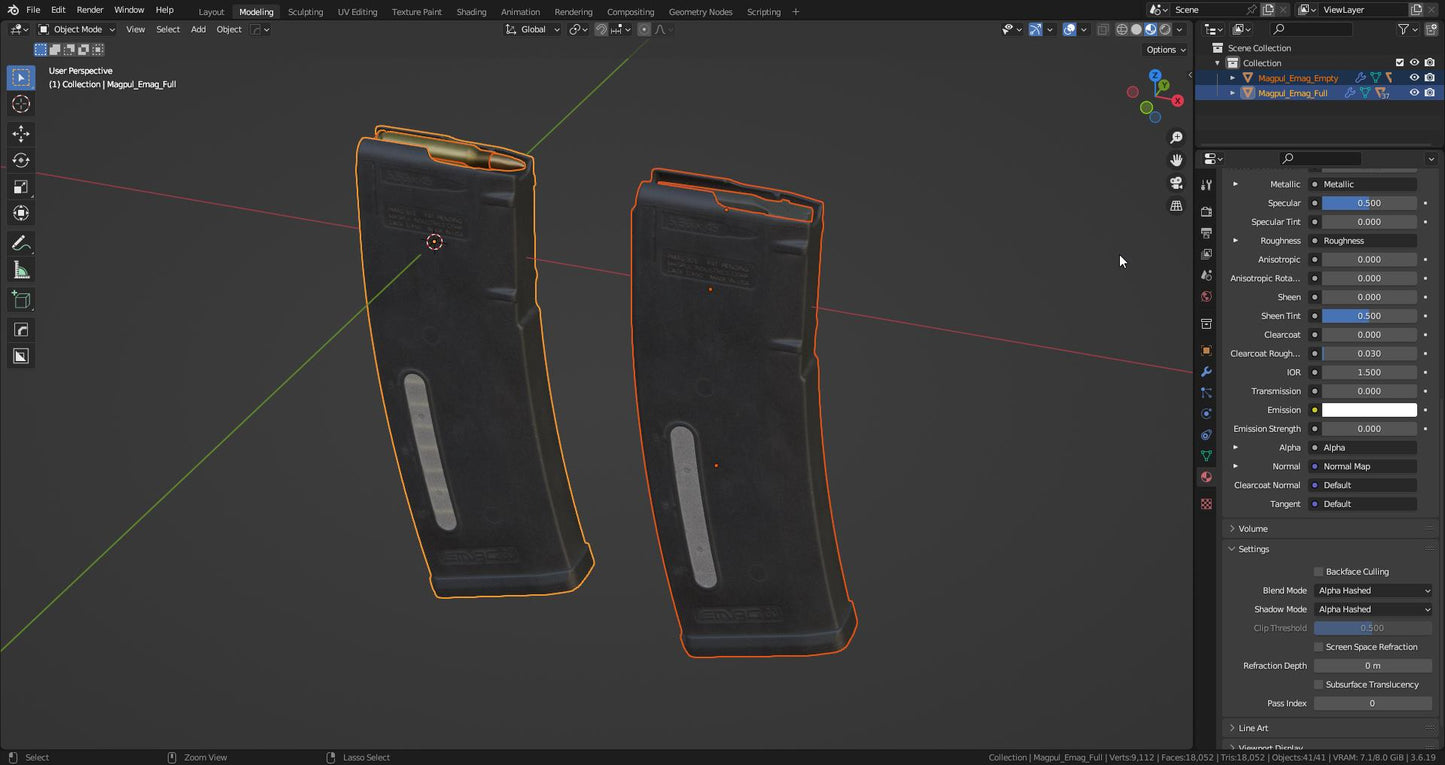Open the Modifier properties wrench tab

(x=1206, y=372)
